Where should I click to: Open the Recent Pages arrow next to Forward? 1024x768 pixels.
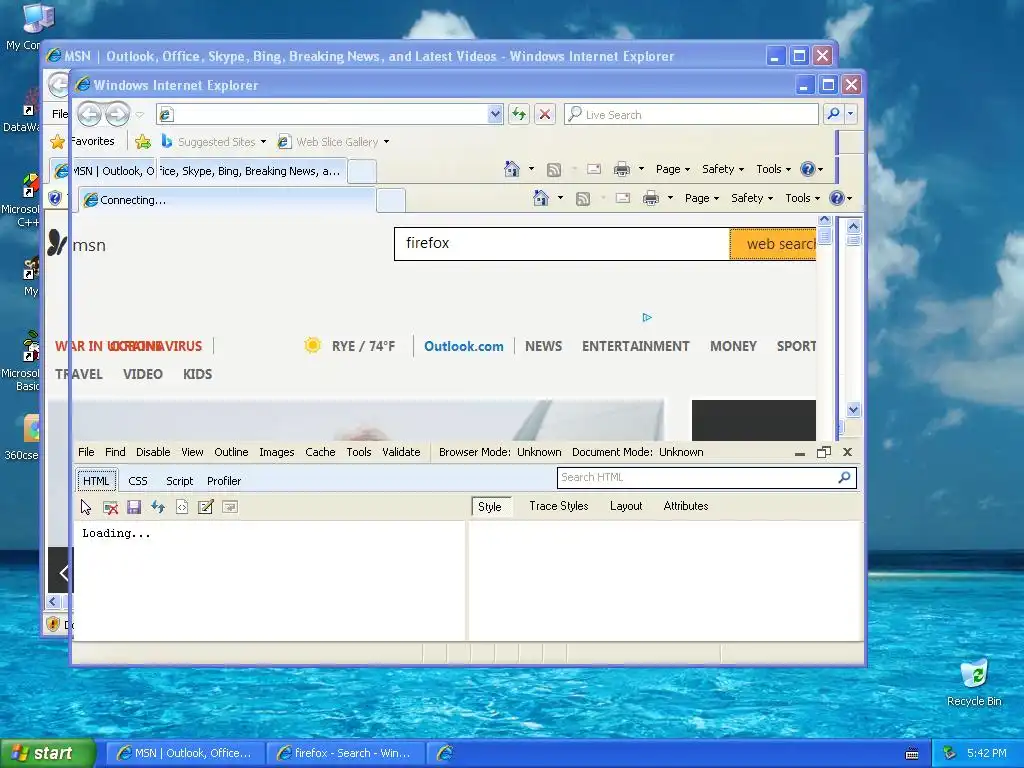click(x=140, y=114)
